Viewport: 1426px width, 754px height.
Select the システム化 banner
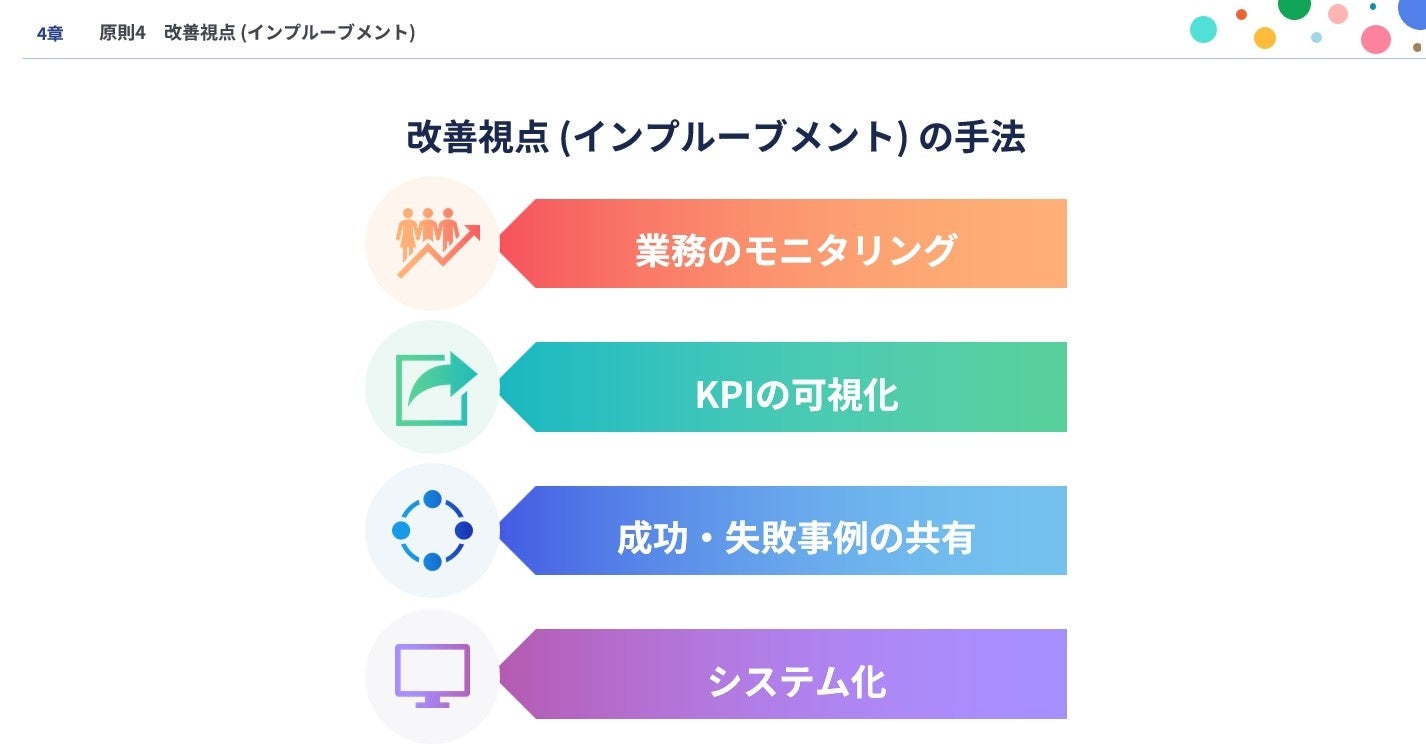pyautogui.click(x=795, y=682)
